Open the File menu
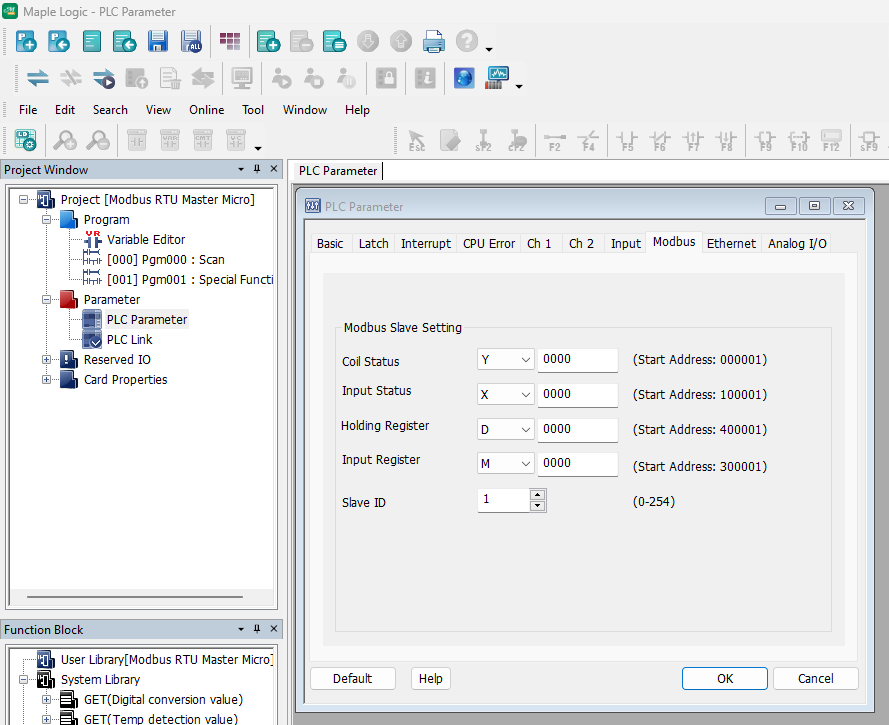The image size is (889, 725). (x=28, y=110)
